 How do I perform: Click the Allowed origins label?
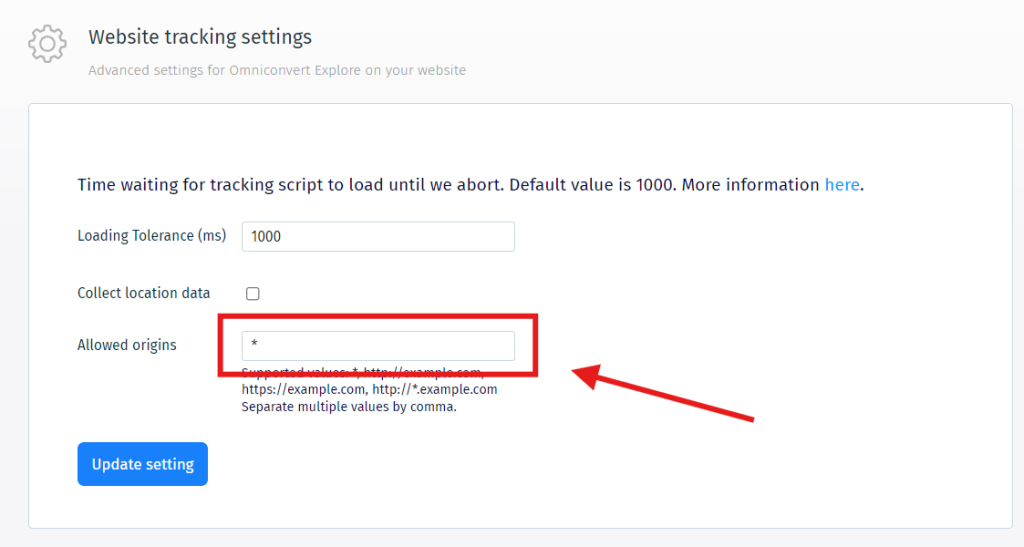tap(126, 345)
